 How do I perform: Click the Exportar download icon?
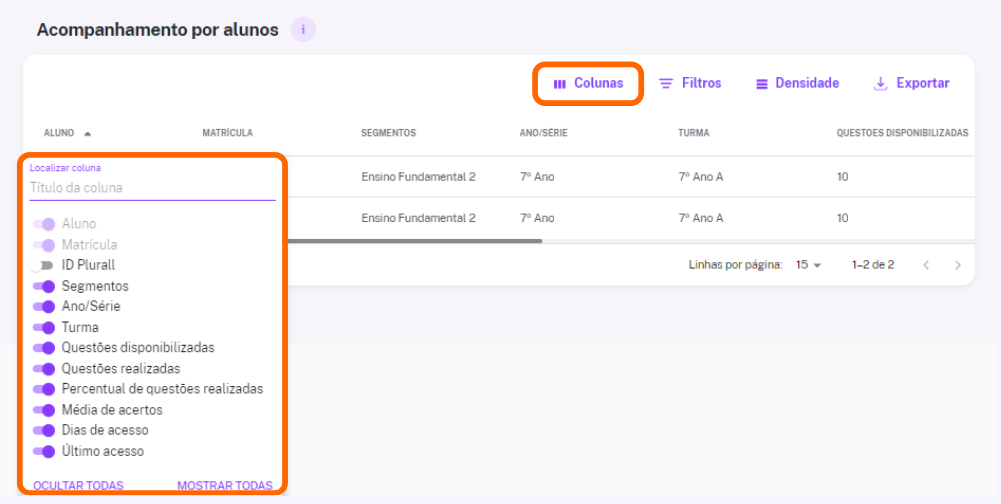[x=880, y=84]
